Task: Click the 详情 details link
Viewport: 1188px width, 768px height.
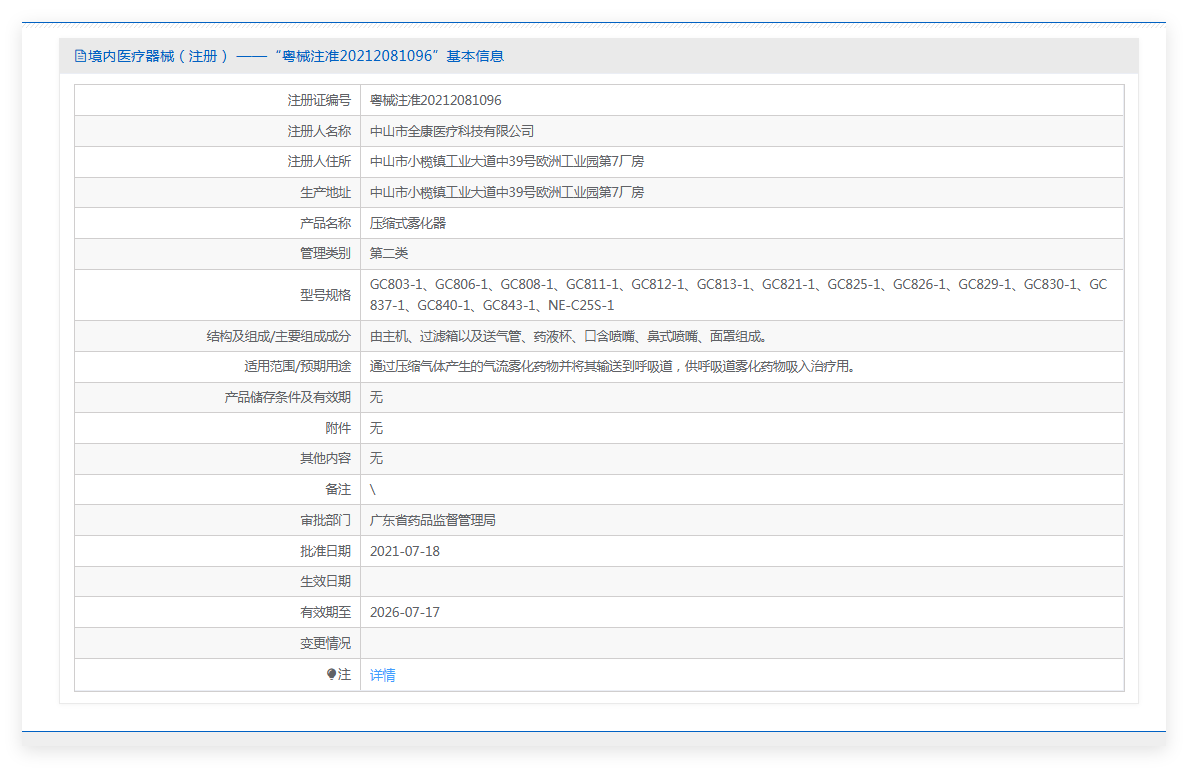Action: coord(382,675)
